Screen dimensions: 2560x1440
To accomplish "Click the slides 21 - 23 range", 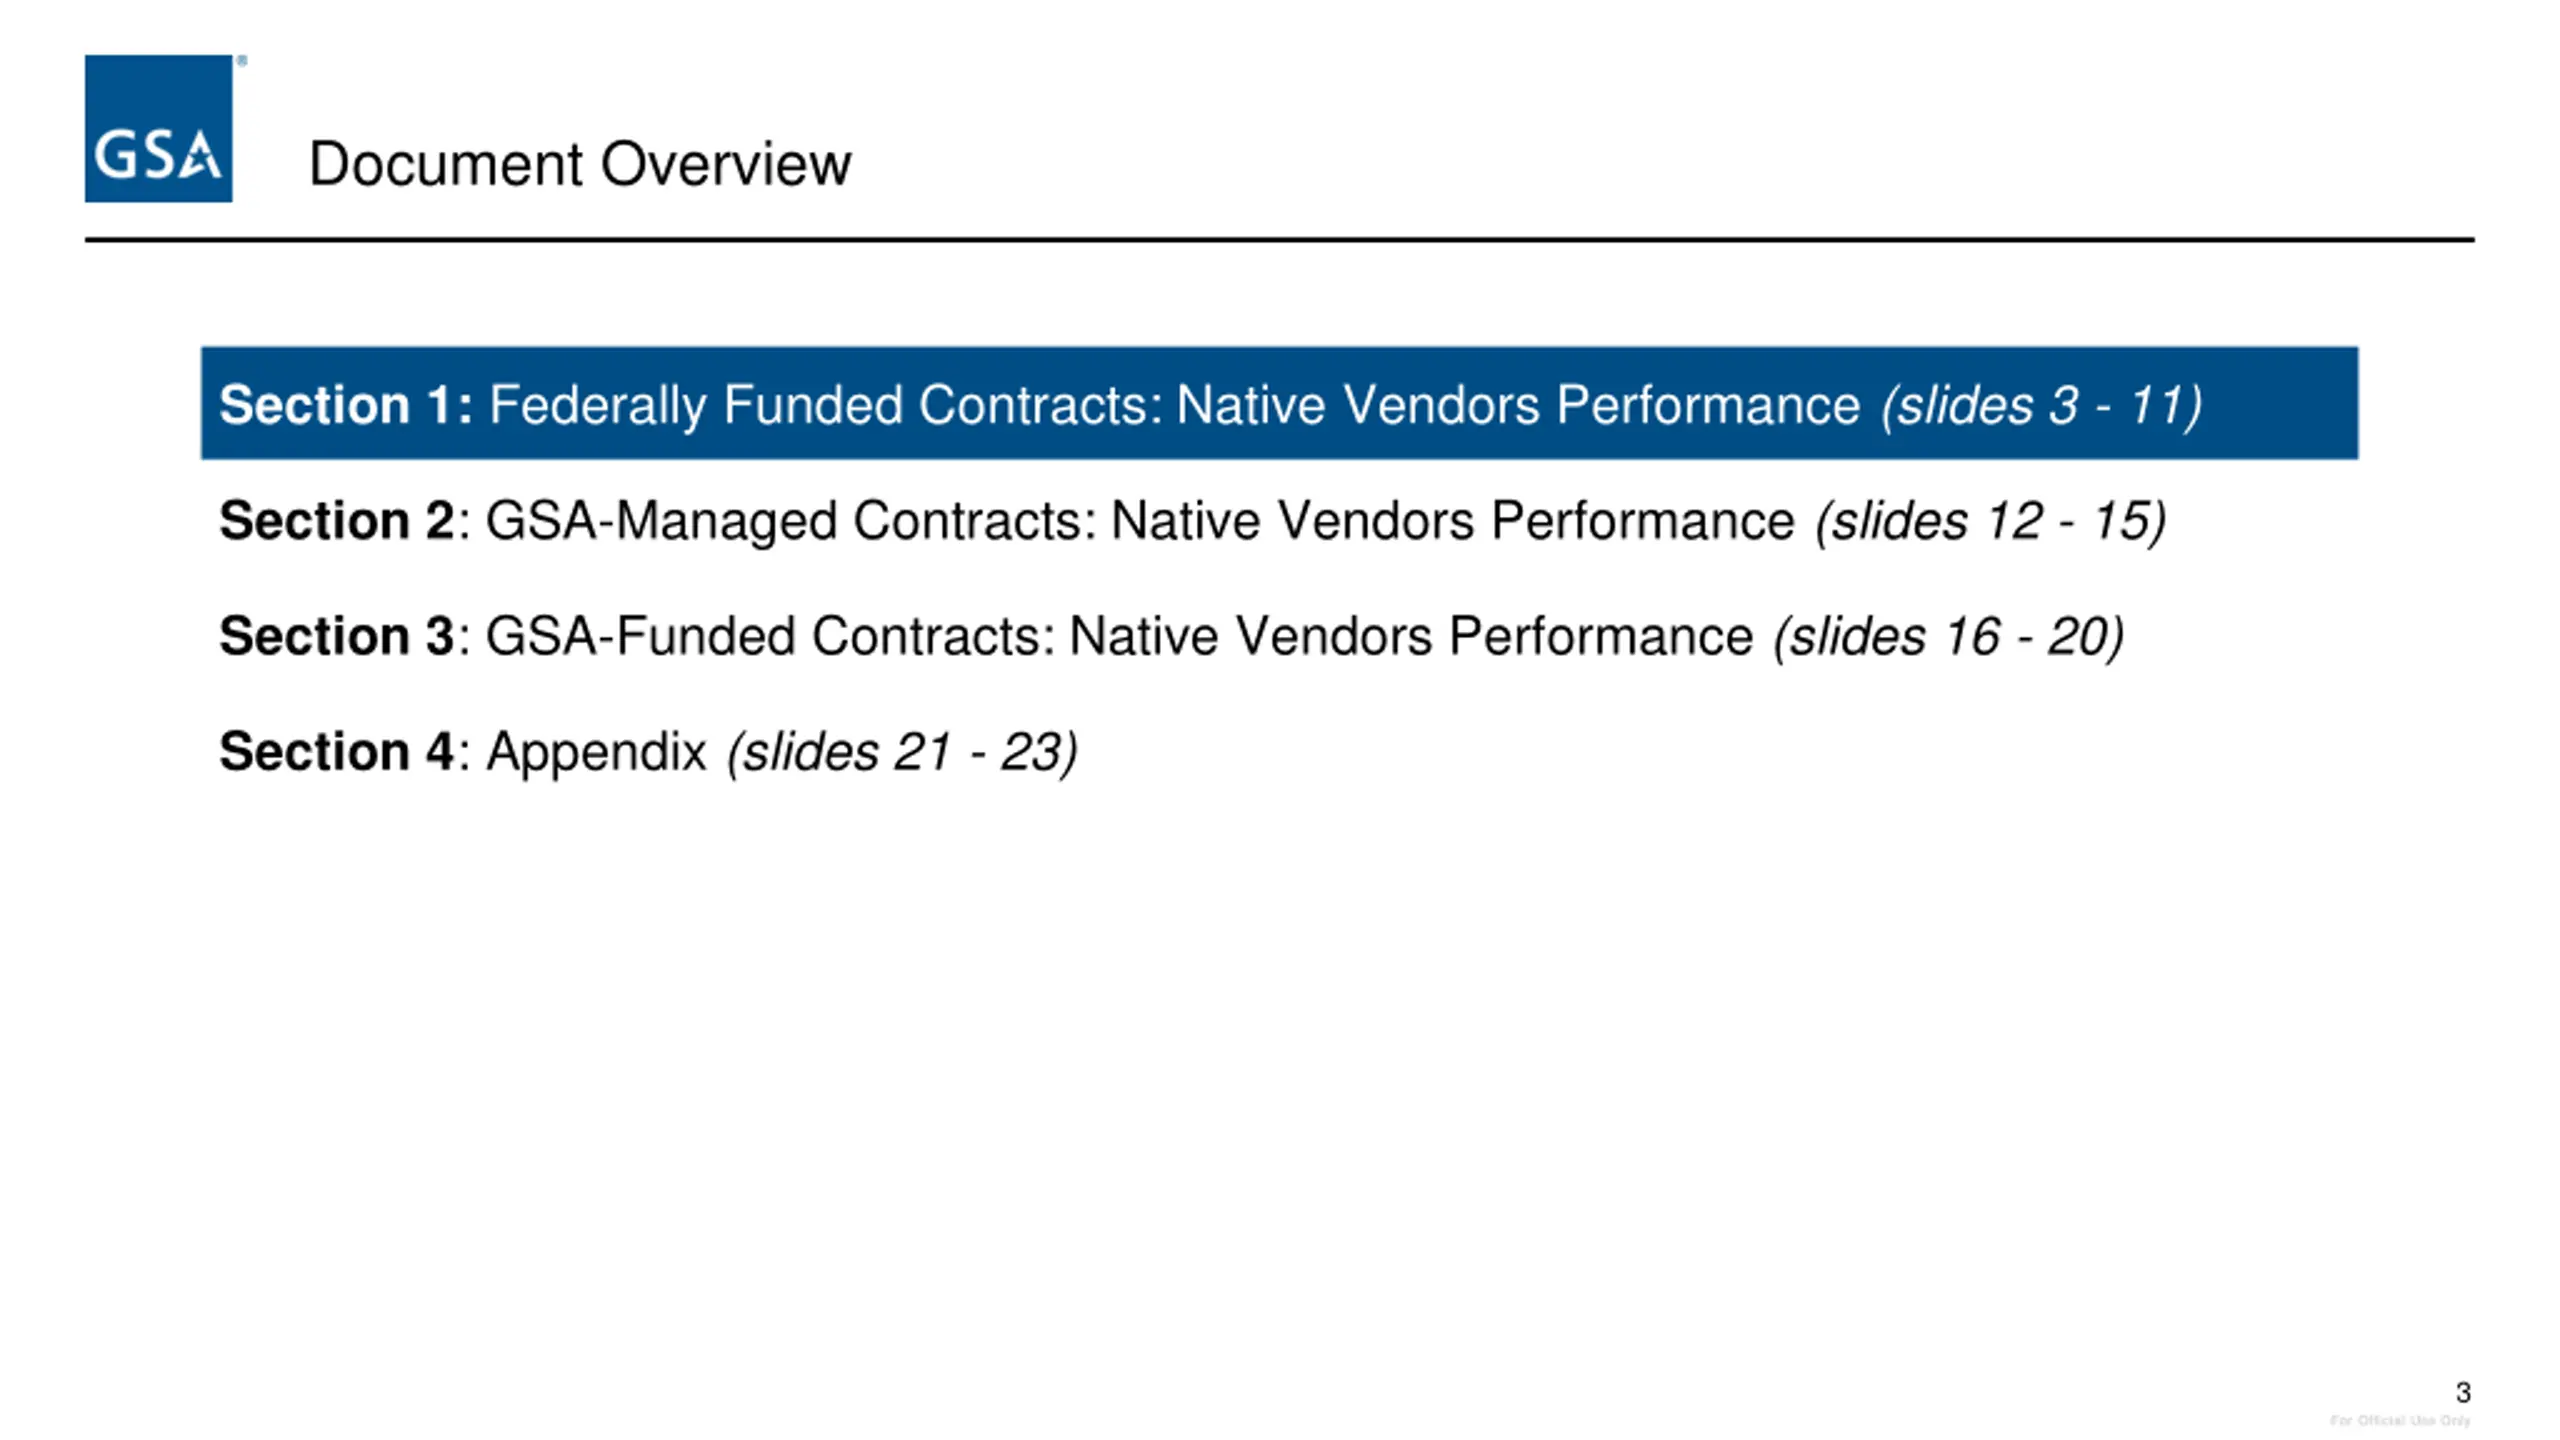I will pyautogui.click(x=903, y=751).
